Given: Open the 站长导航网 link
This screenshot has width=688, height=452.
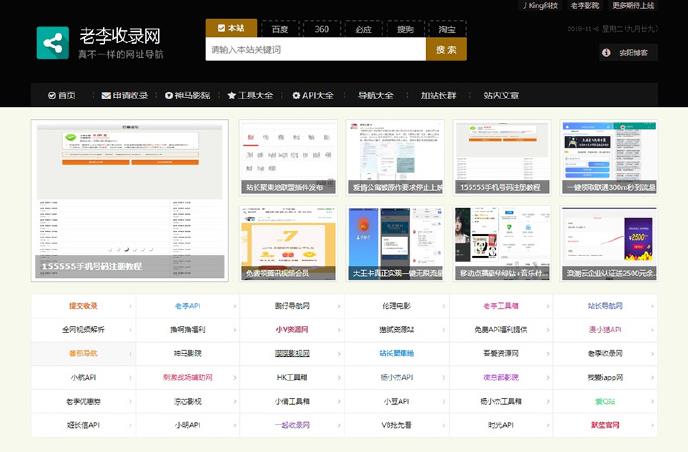Looking at the screenshot, I should click(x=606, y=306).
